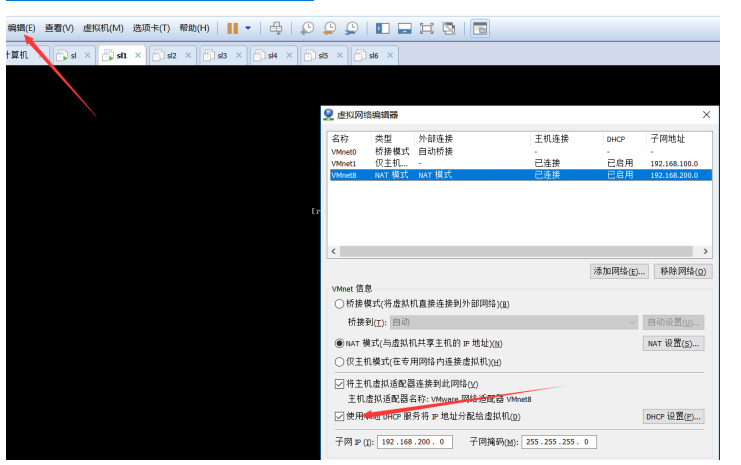
Task: Select the NAT 模式 radio button
Action: tap(339, 344)
